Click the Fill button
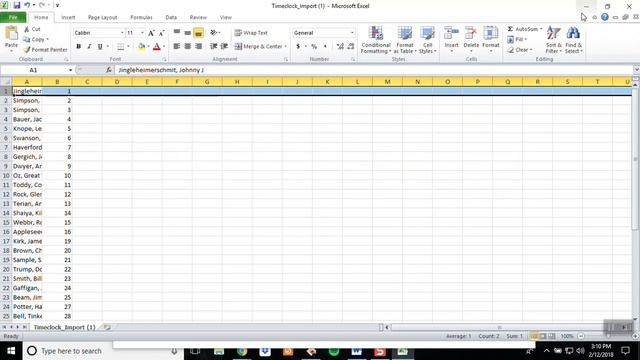Screen dimensions: 640x360 517,39
